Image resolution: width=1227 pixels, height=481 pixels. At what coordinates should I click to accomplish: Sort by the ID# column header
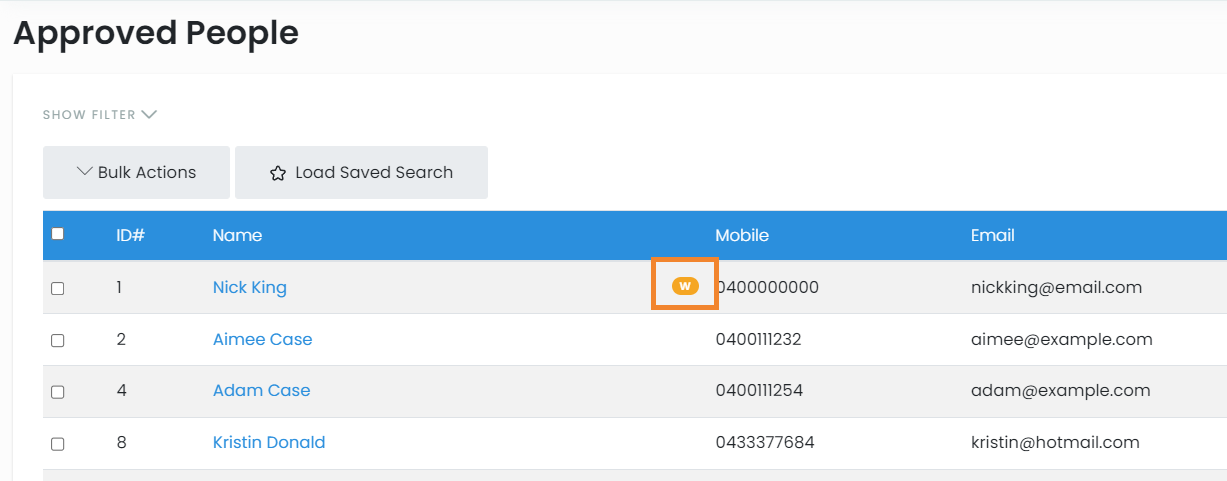(x=130, y=235)
